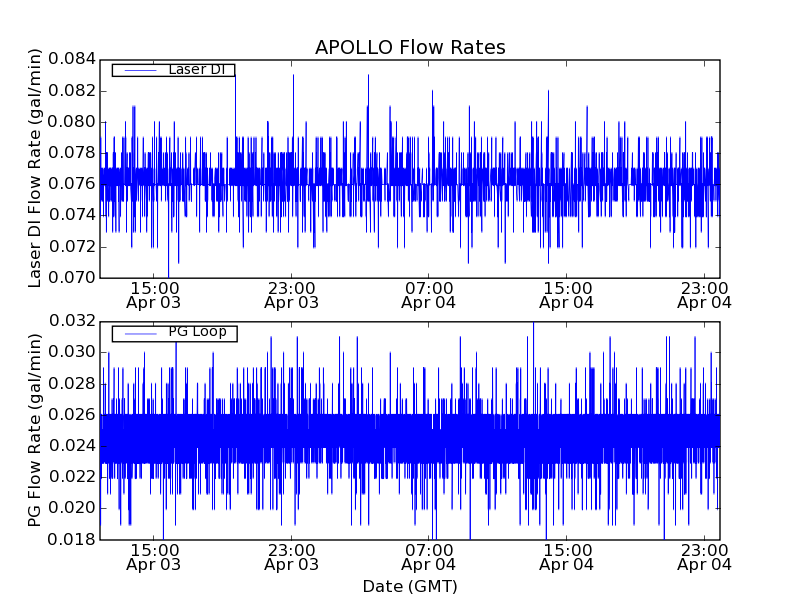Click the "APOLLO Flow Rates" chart title
Image resolution: width=800 pixels, height=600 pixels.
click(410, 47)
